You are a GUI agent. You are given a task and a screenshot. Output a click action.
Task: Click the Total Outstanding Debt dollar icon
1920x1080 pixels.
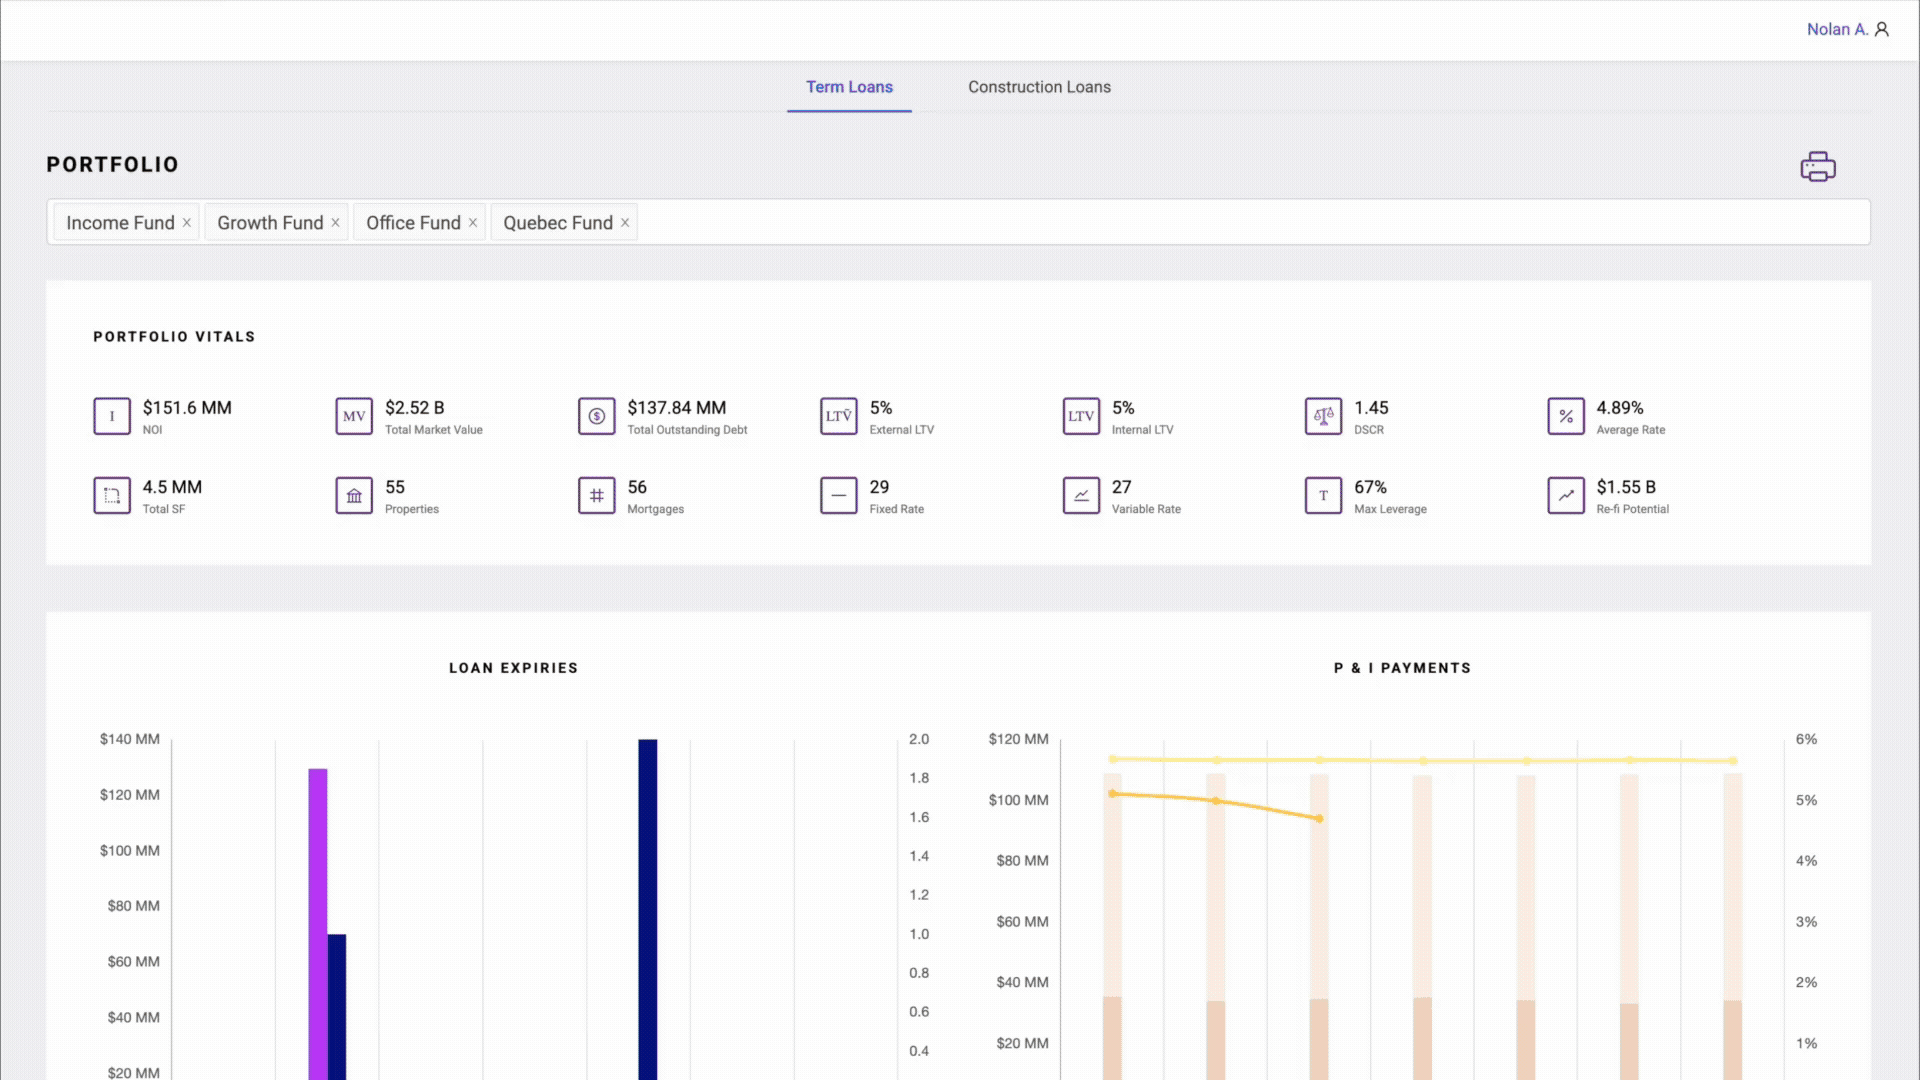click(596, 416)
